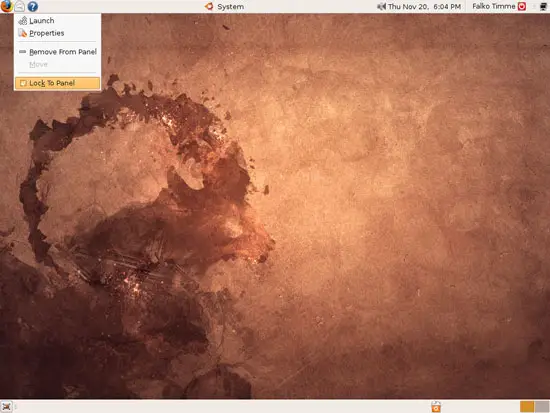Open the blue Help question mark icon
This screenshot has width=550, height=413.
33,6
